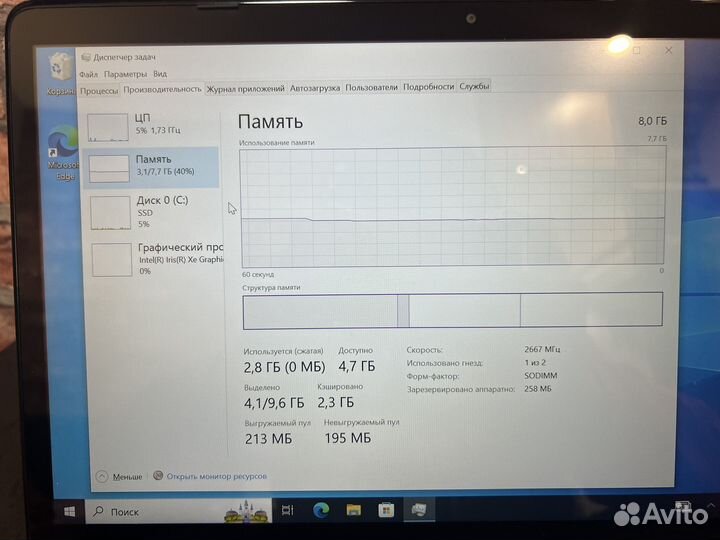This screenshot has height=540, width=720.
Task: Maximize the Task Manager window
Action: [x=636, y=50]
